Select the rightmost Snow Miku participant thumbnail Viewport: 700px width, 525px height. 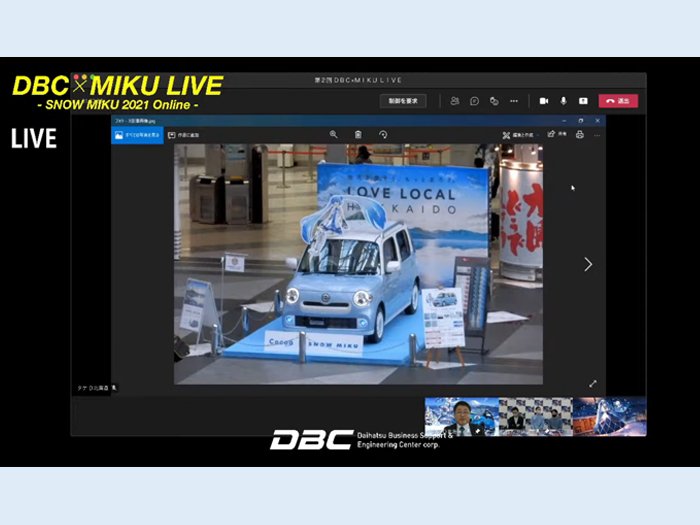pos(609,417)
